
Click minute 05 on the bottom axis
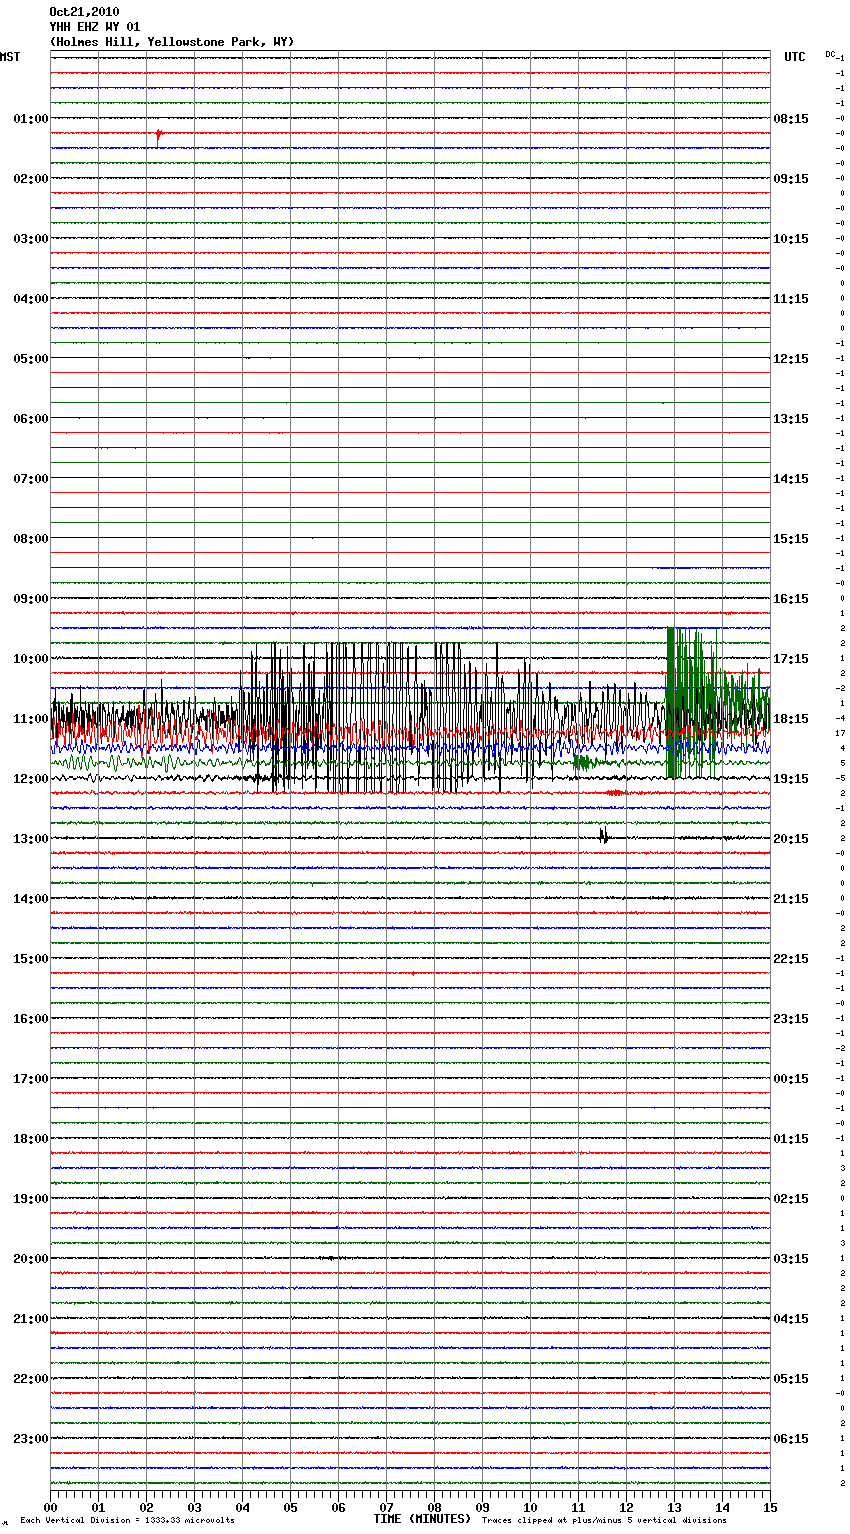[x=290, y=1507]
